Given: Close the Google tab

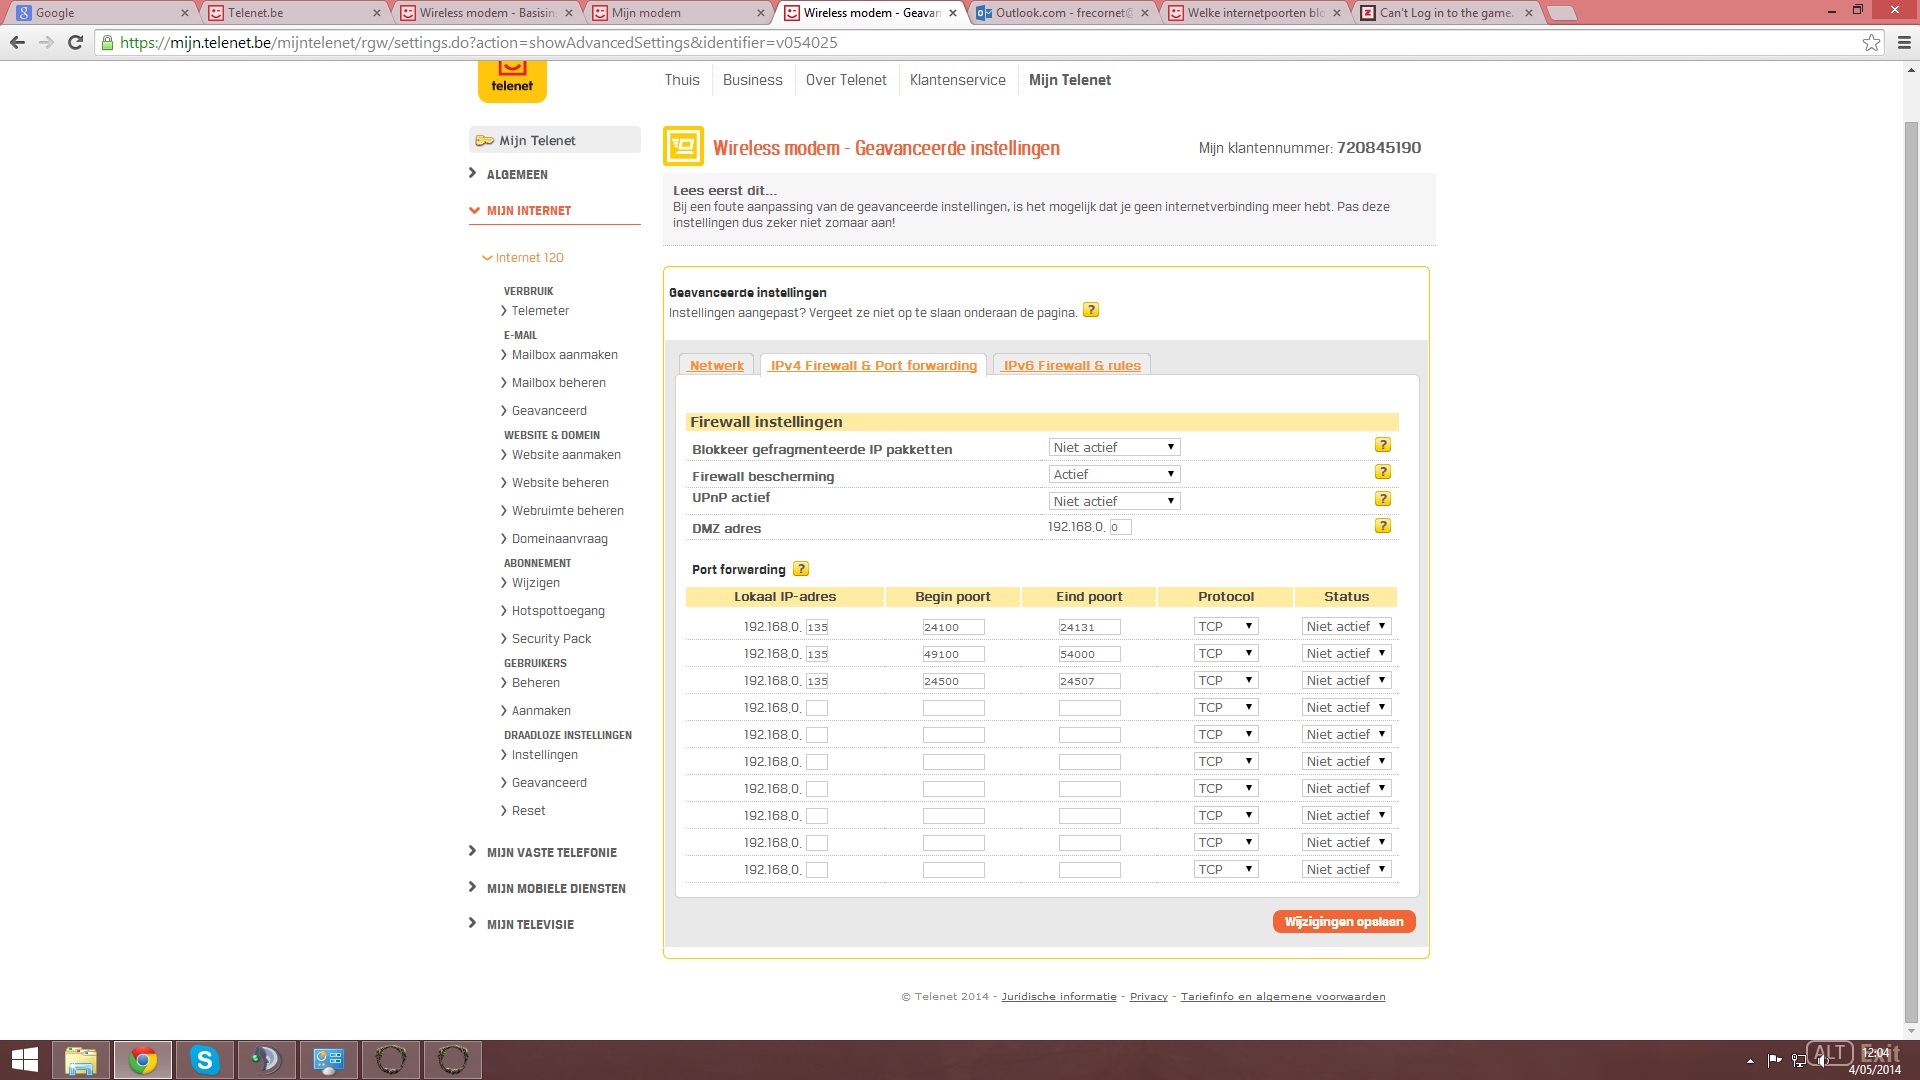Looking at the screenshot, I should pos(184,13).
